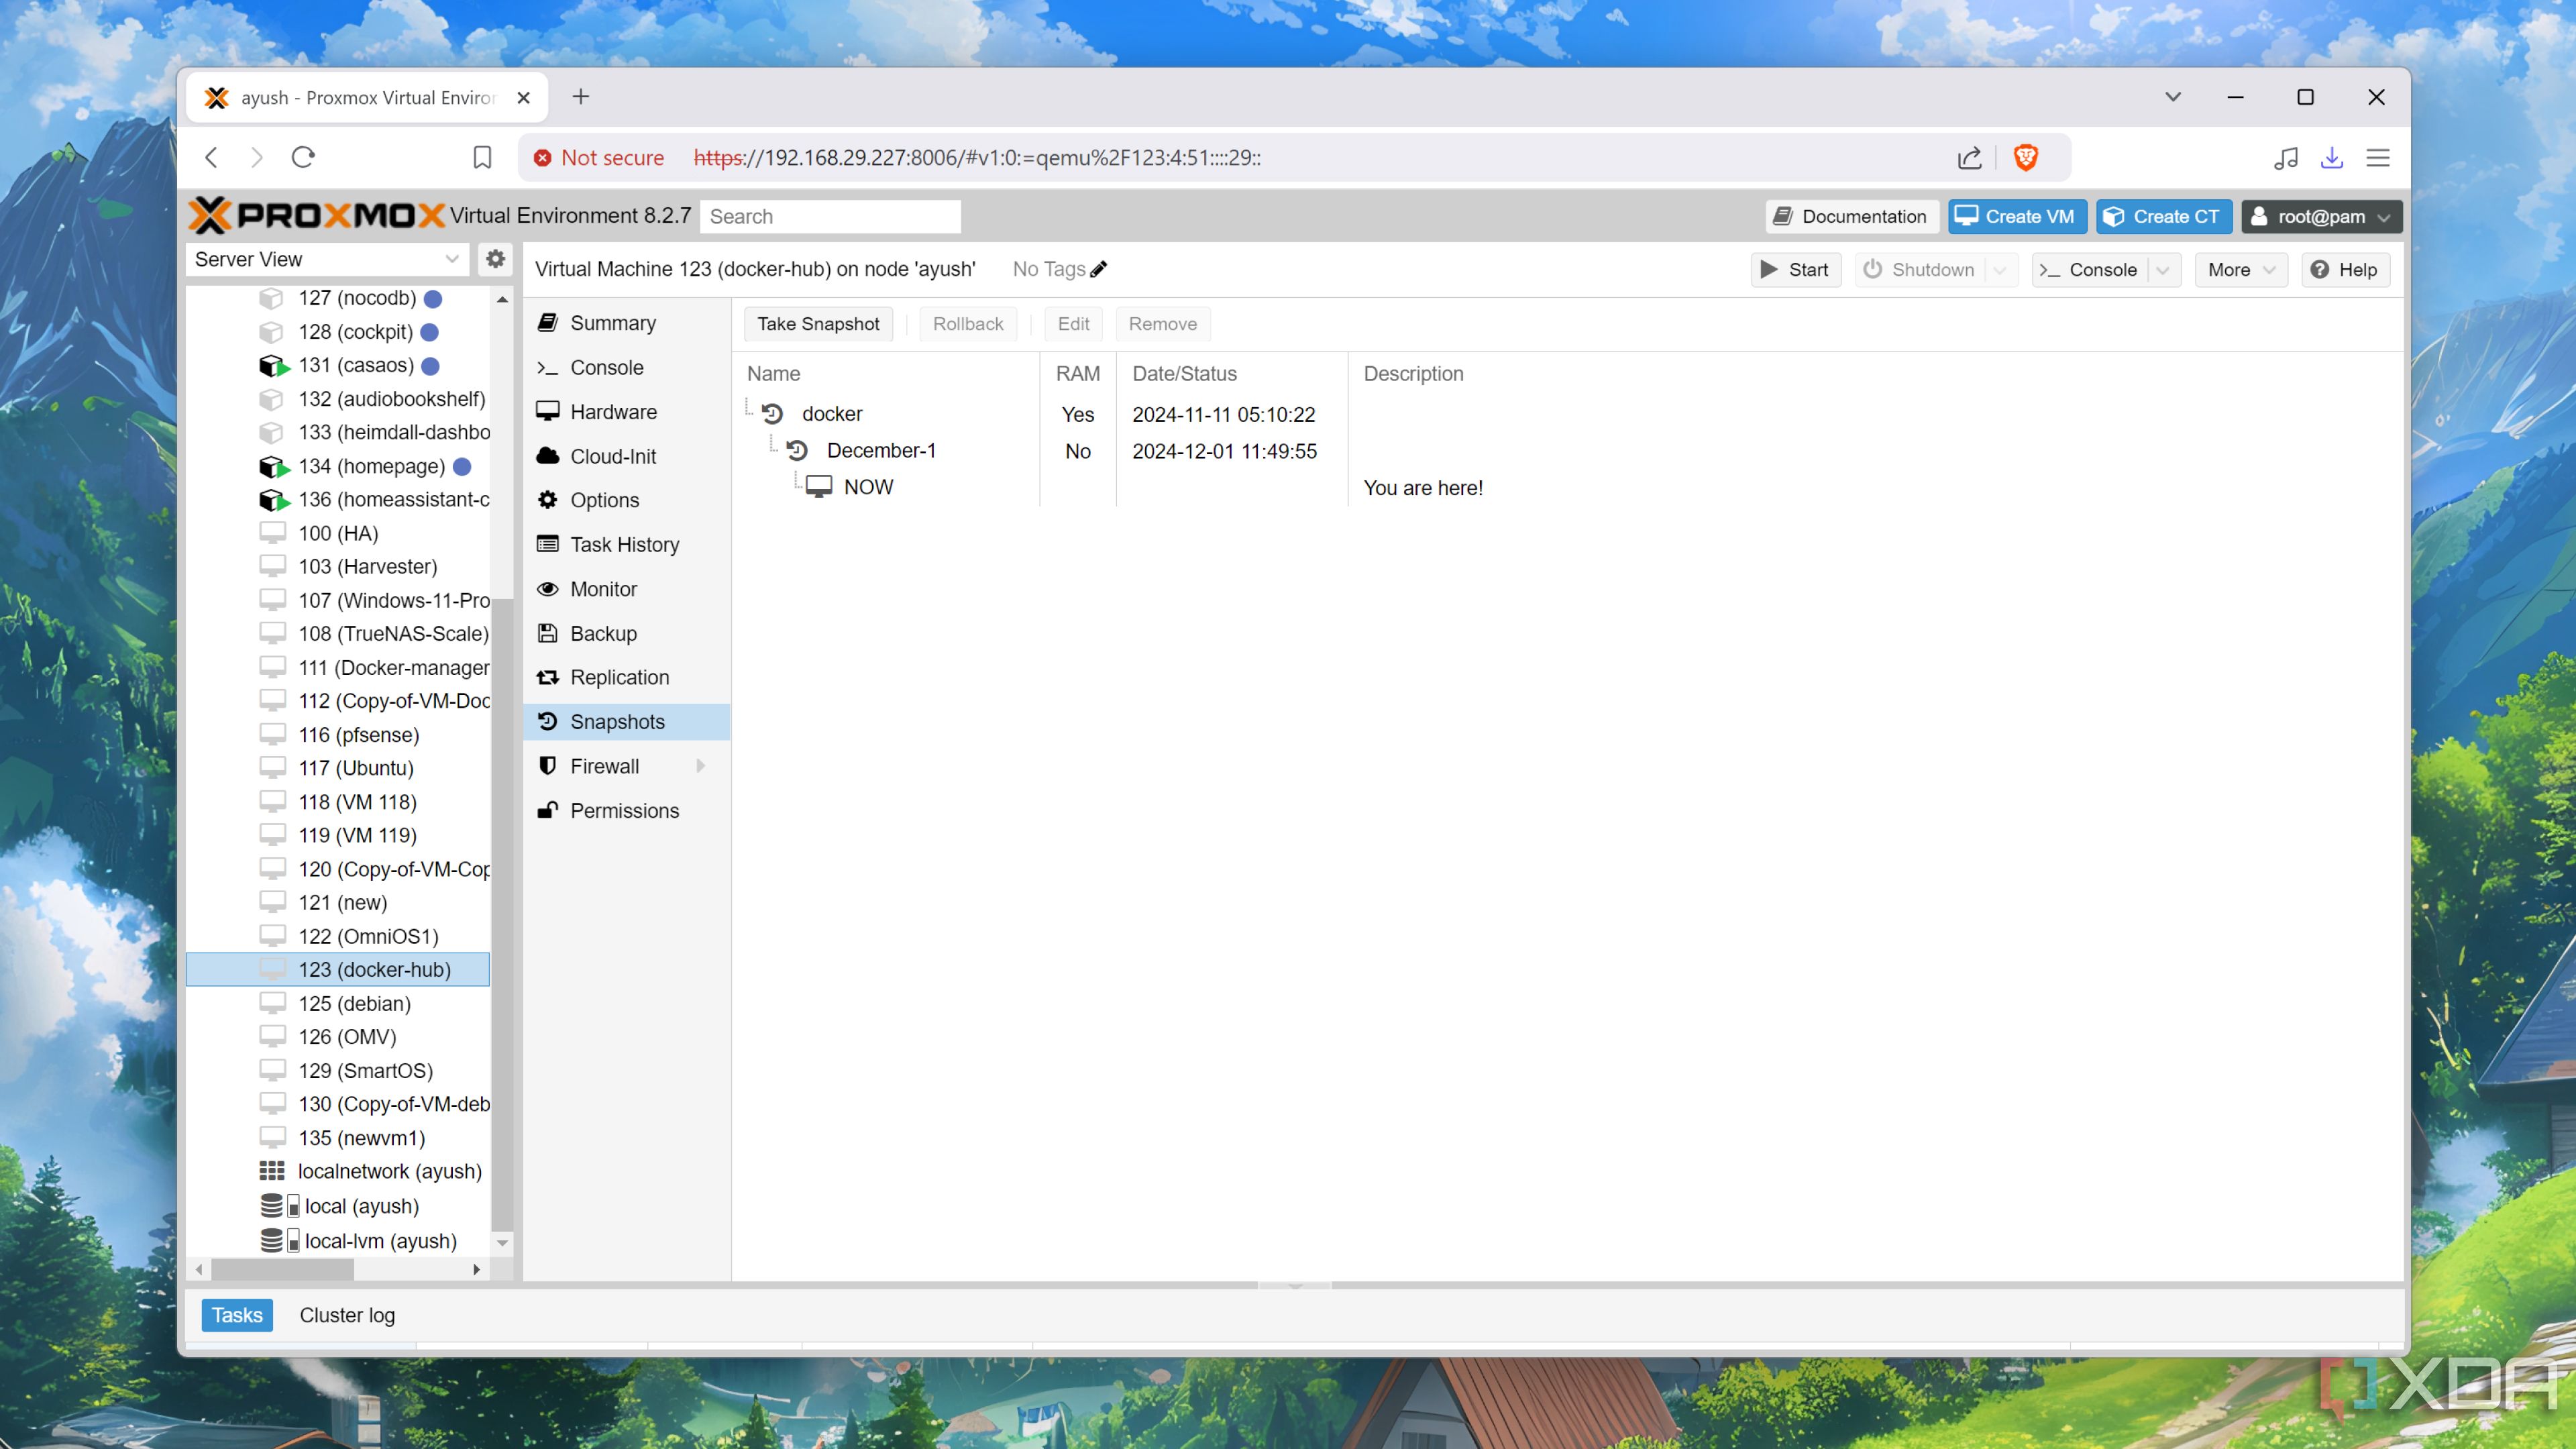The image size is (2576, 1449).
Task: Click the snapshot Edit button
Action: 1073,324
